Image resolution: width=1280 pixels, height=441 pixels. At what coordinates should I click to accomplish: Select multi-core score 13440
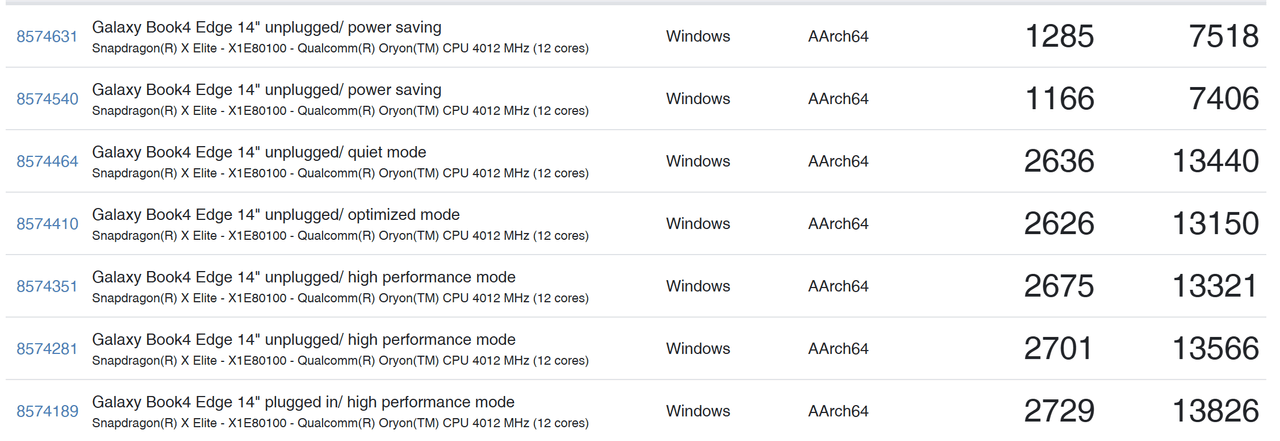[x=1215, y=161]
